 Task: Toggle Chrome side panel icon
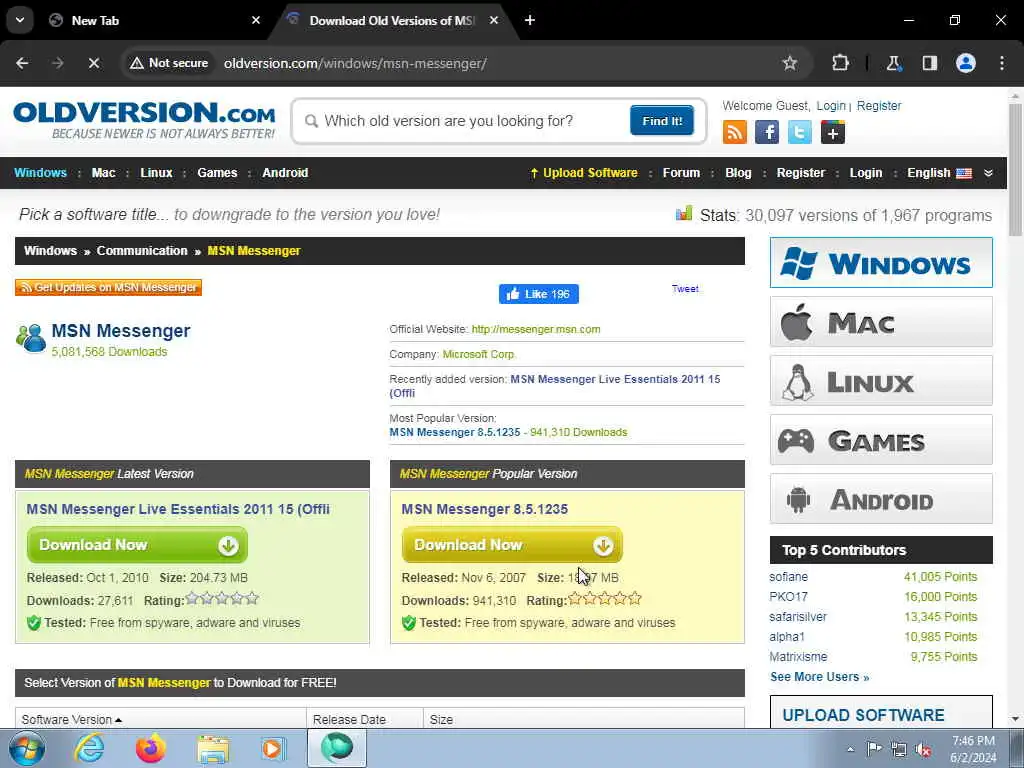click(929, 63)
